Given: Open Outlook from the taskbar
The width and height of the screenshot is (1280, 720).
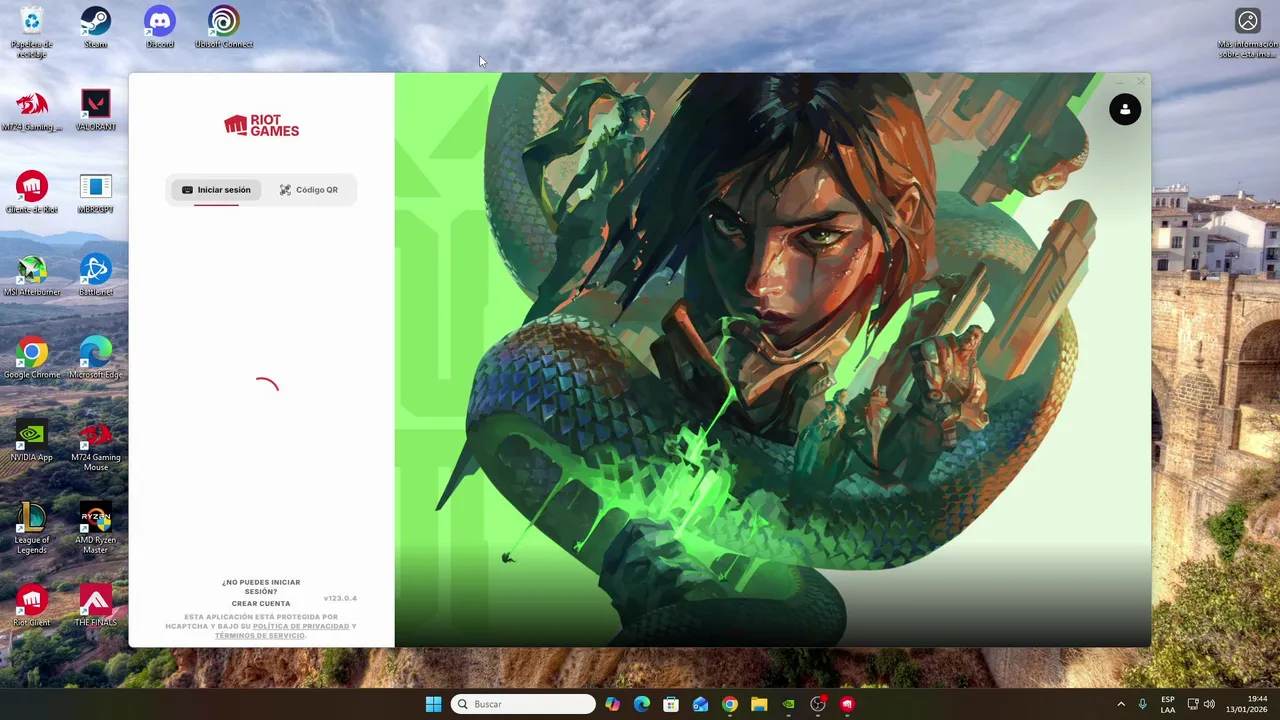Looking at the screenshot, I should [700, 704].
